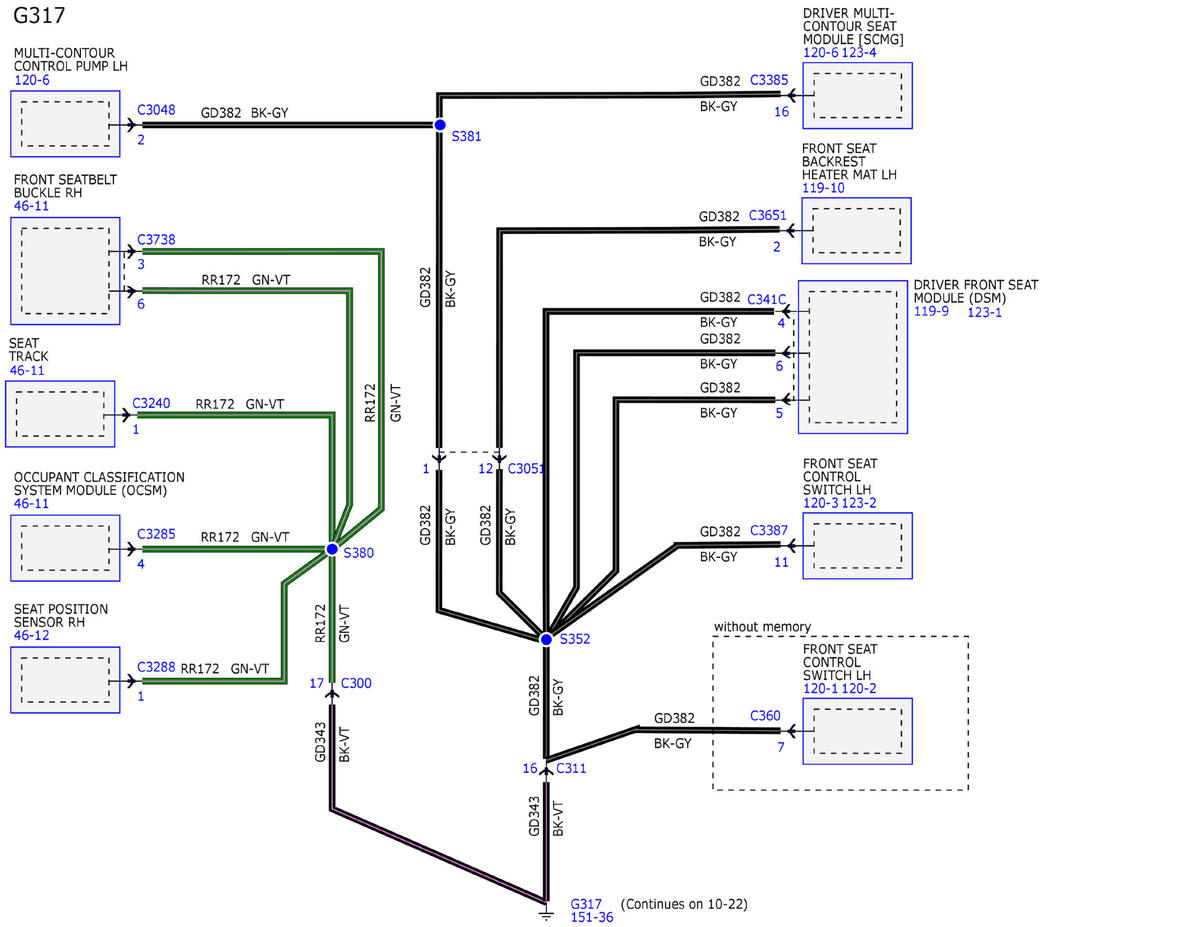The height and width of the screenshot is (927, 1200).
Task: Click the C3051 inline connector label
Action: (x=526, y=468)
